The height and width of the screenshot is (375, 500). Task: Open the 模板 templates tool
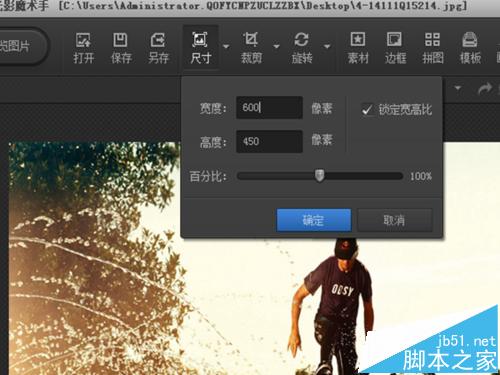(x=470, y=48)
